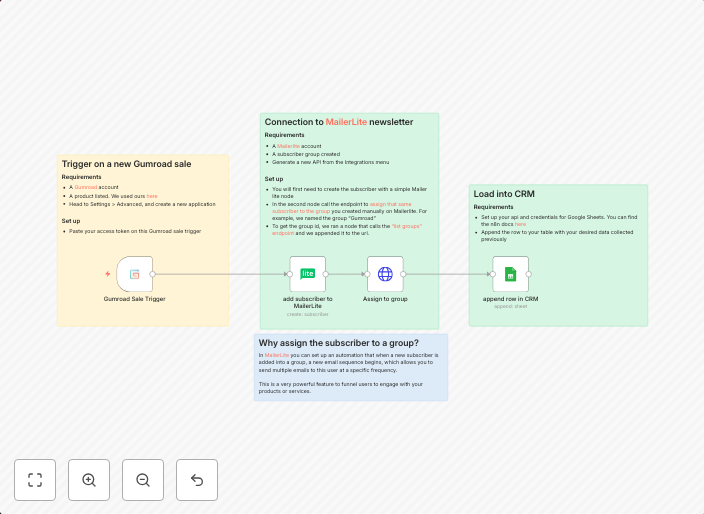Click output connector of MailerLite node
The image size is (704, 514).
326,274
